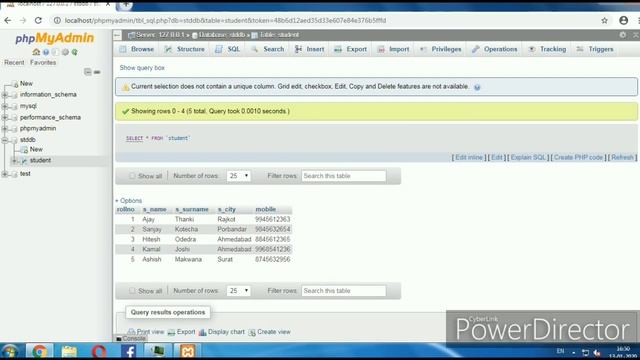Viewport: 640px width, 360px height.
Task: Open Chrome from the taskbar
Action: pyautogui.click(x=40, y=351)
